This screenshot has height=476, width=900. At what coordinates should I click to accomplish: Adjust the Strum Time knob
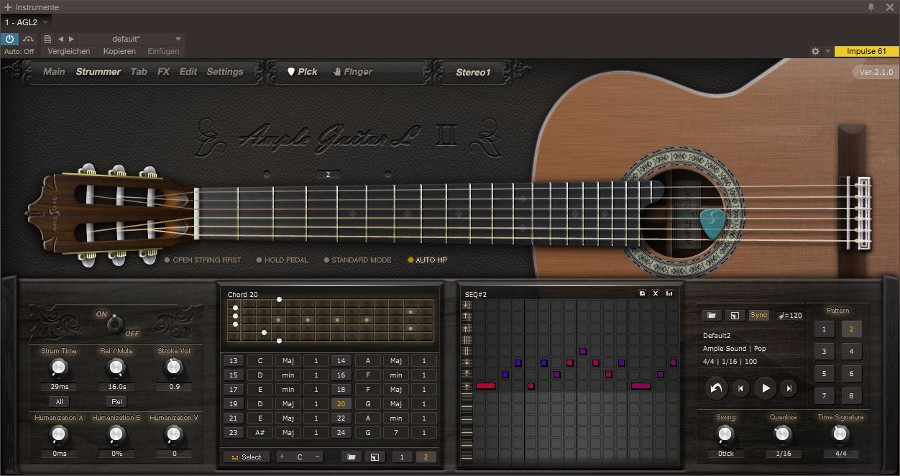coord(58,367)
